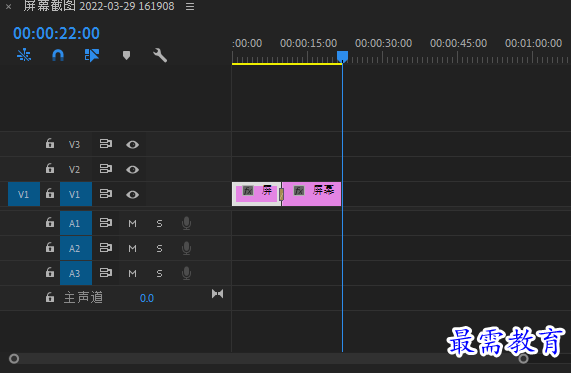Select the 屏幕截图 2022-03-29 161908 sequence tab
The width and height of the screenshot is (571, 373).
[x=99, y=6]
